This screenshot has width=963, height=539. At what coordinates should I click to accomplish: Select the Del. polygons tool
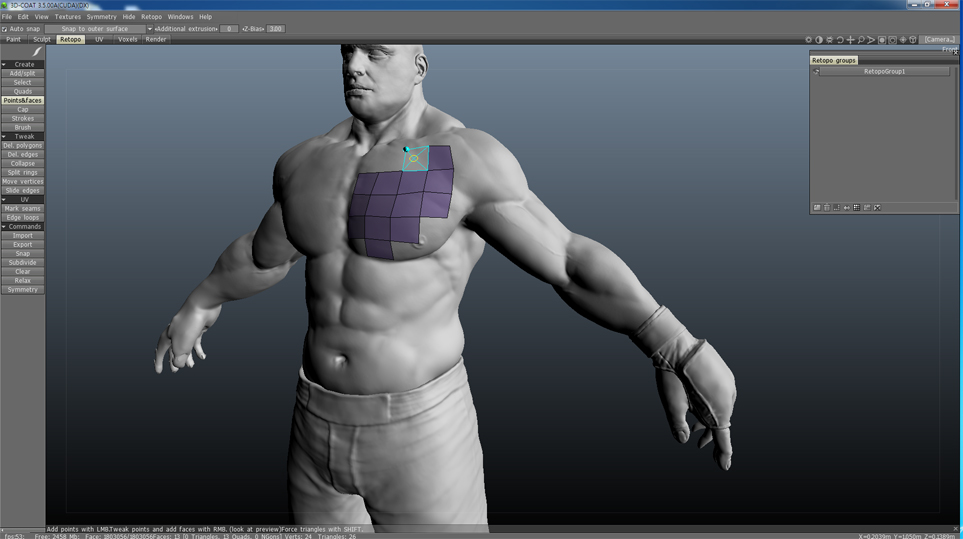(23, 145)
